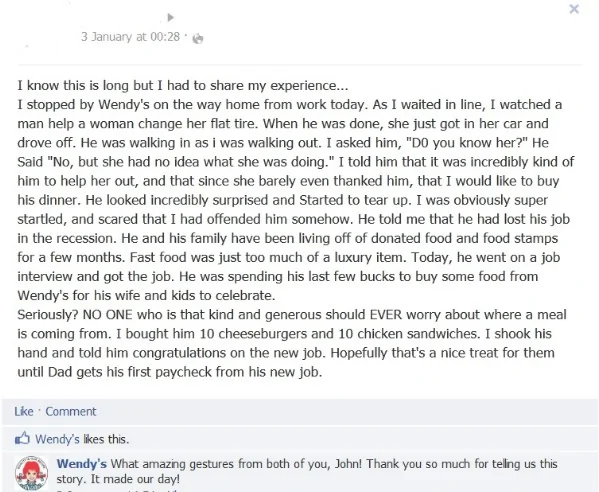599x492 pixels.
Task: Open Wendy's profile picture avatar
Action: coord(32,473)
